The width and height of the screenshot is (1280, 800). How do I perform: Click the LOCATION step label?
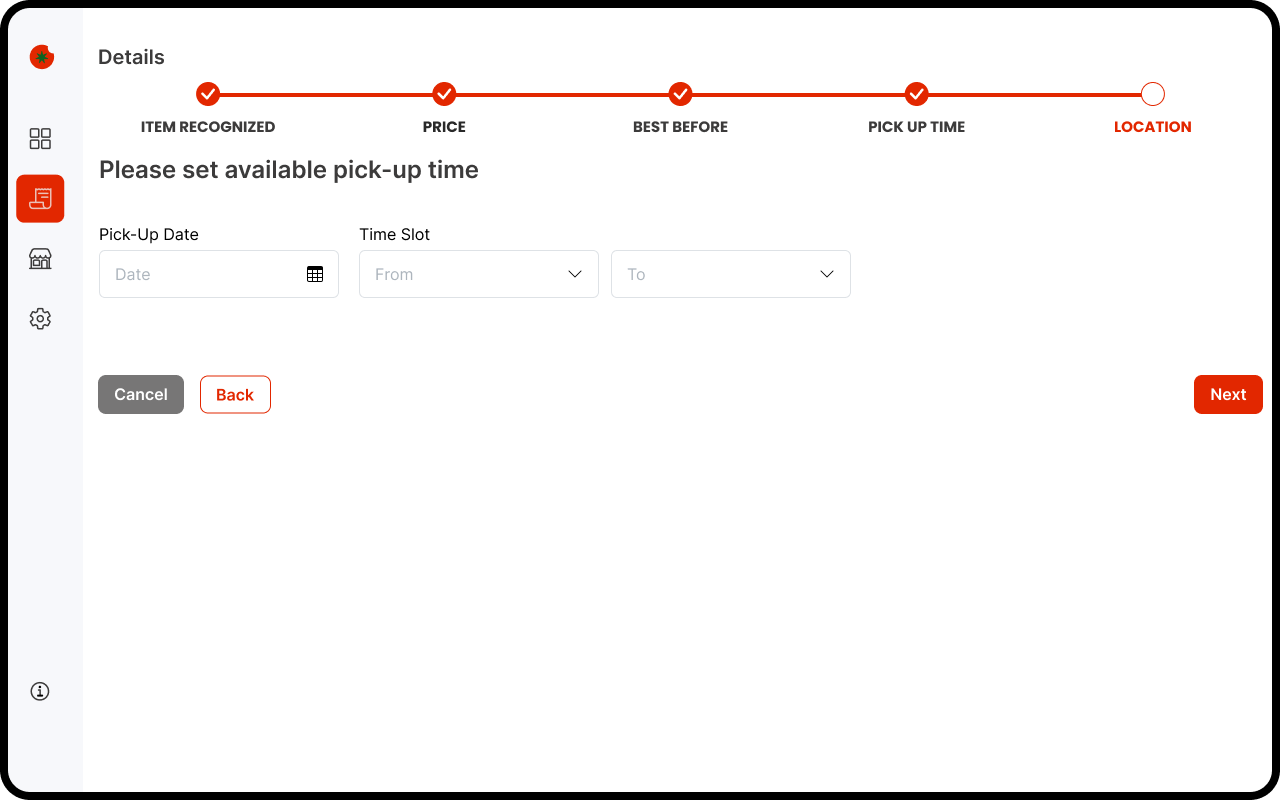(x=1152, y=127)
